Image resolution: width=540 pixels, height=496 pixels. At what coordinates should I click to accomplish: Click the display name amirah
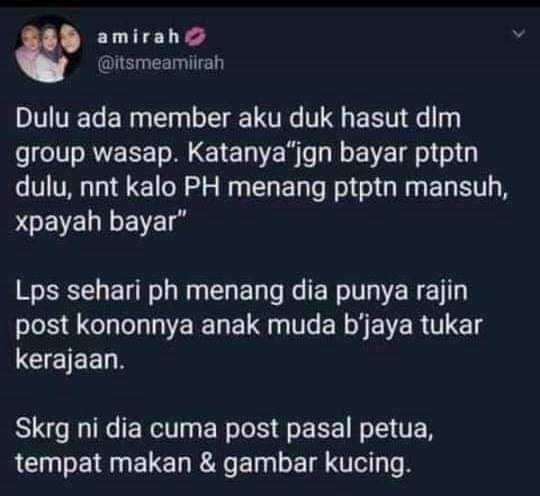138,37
